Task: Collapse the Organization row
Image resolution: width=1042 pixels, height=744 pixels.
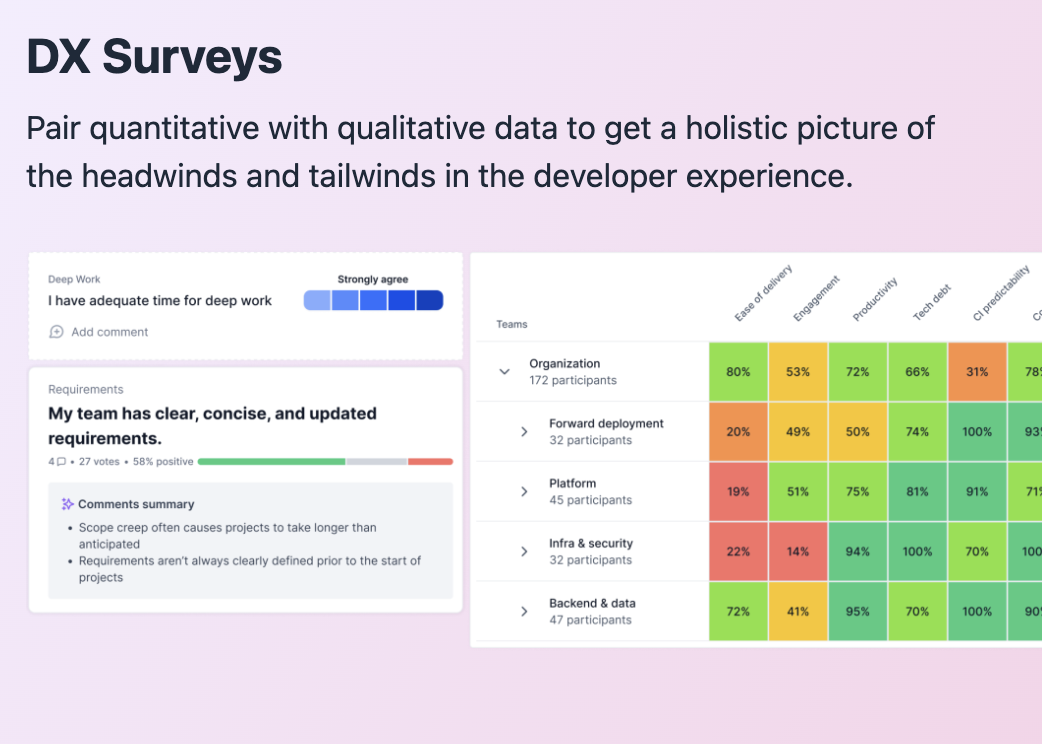Action: pyautogui.click(x=504, y=372)
